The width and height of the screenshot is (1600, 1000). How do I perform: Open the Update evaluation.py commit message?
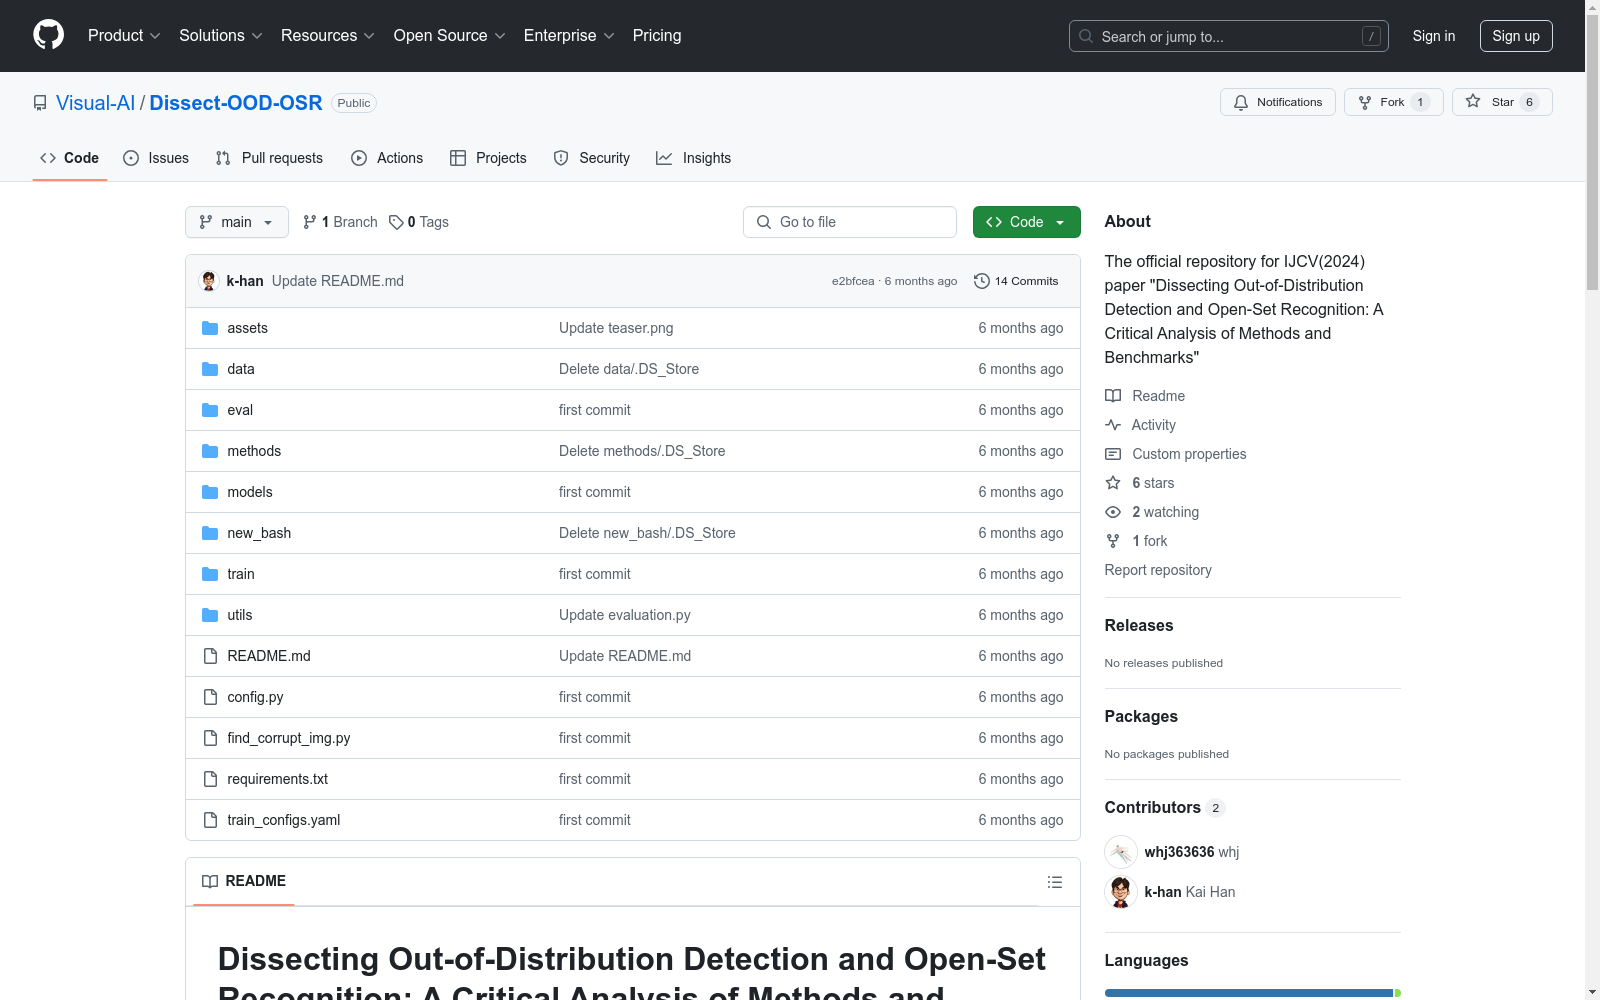pos(625,615)
